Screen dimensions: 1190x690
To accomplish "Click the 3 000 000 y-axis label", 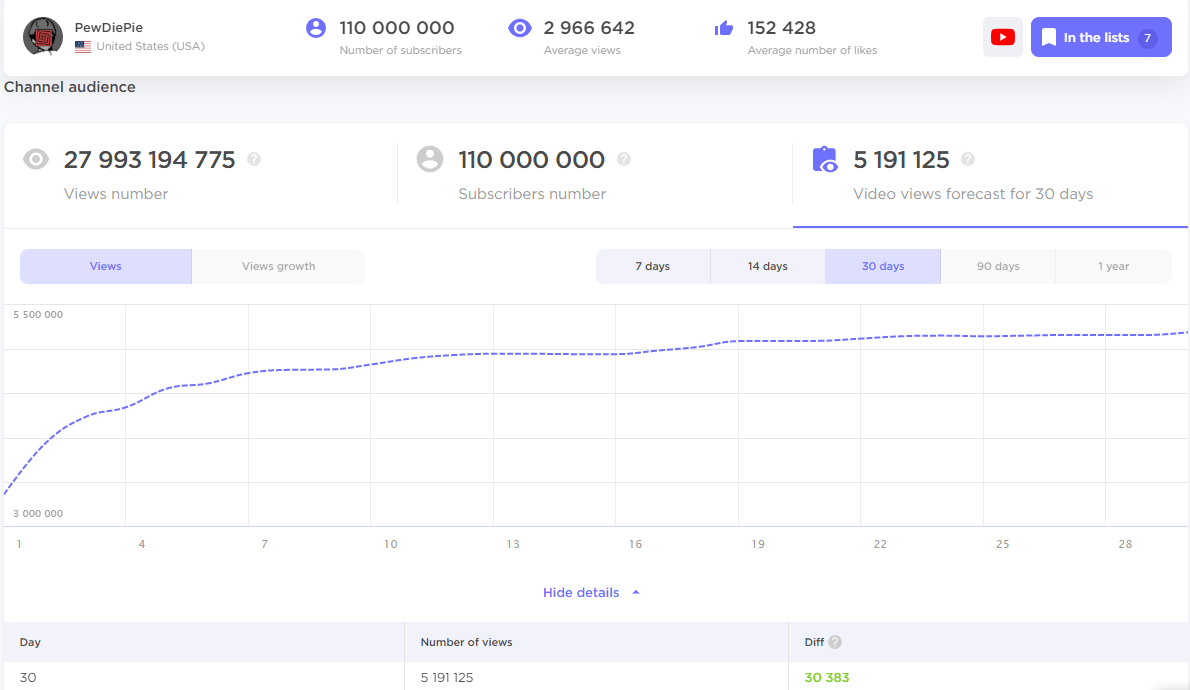I will coord(38,514).
